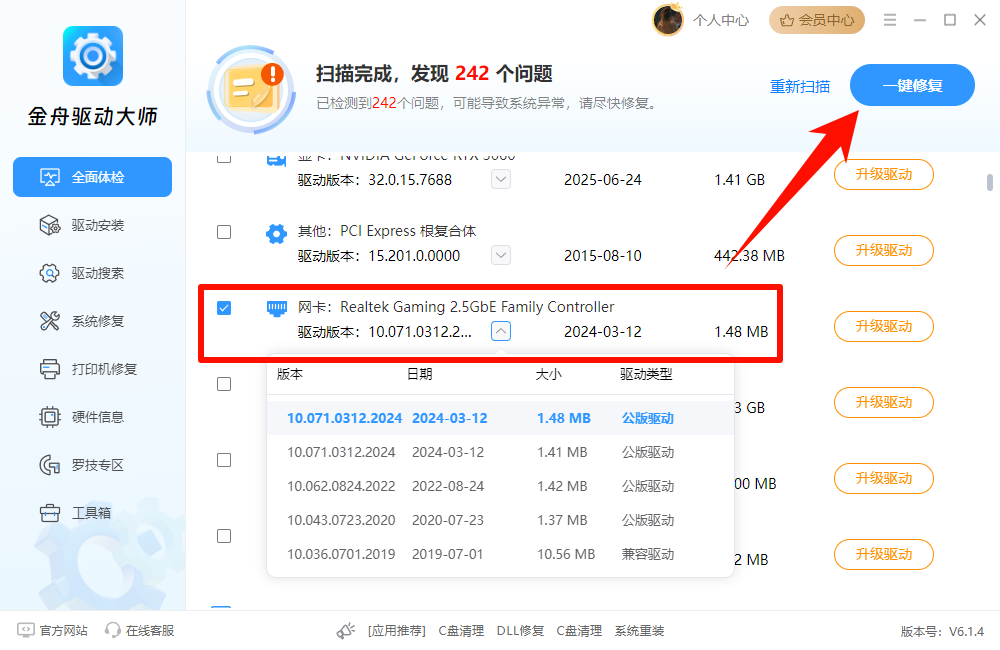Open 打印机修复 section
Viewport: 1000px width, 650px height.
[92, 369]
